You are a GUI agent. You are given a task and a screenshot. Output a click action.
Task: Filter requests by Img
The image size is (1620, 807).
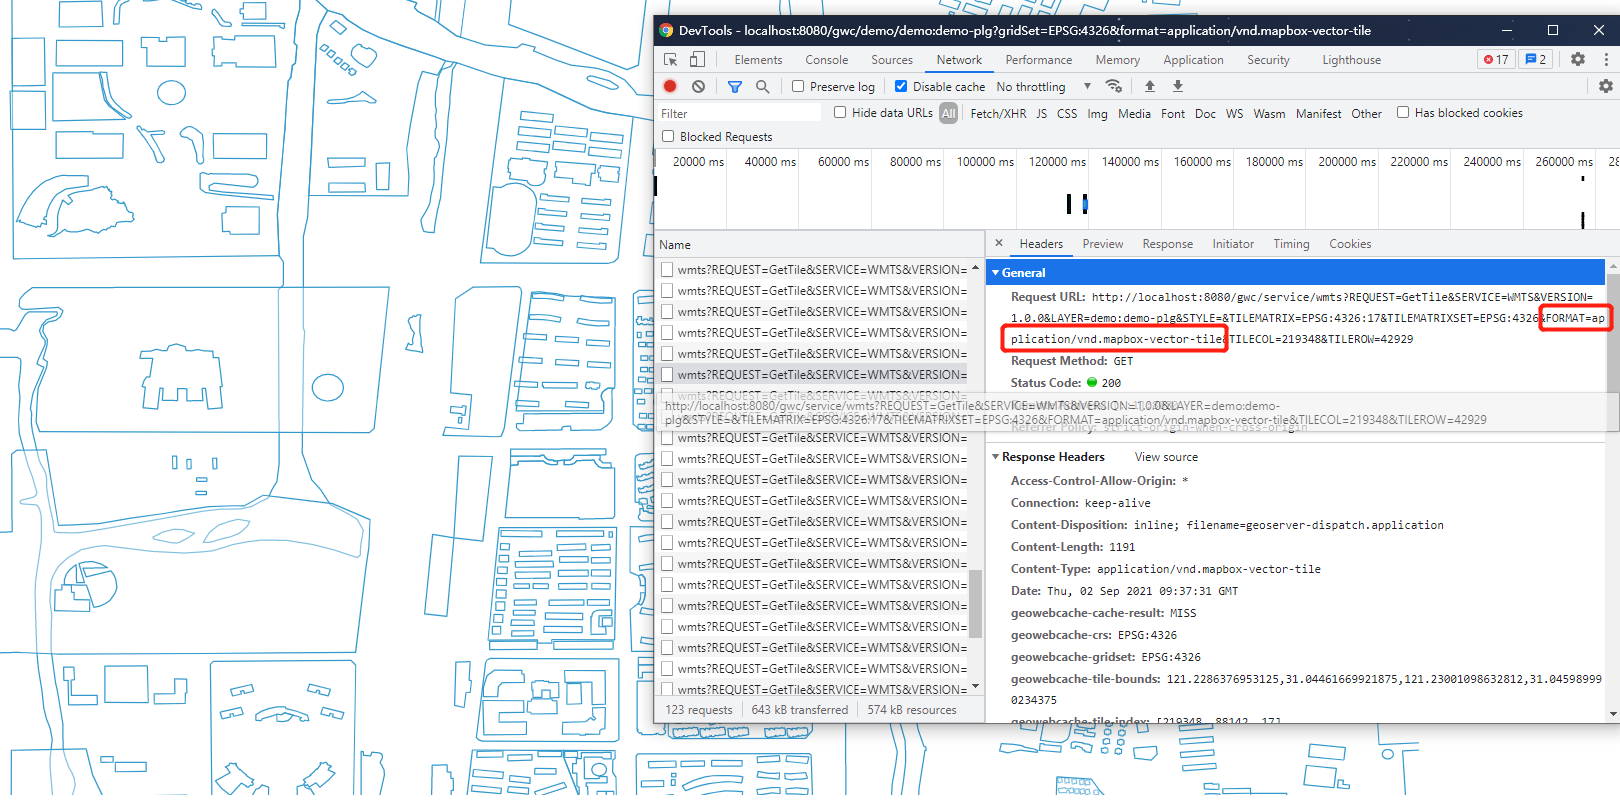(1097, 114)
